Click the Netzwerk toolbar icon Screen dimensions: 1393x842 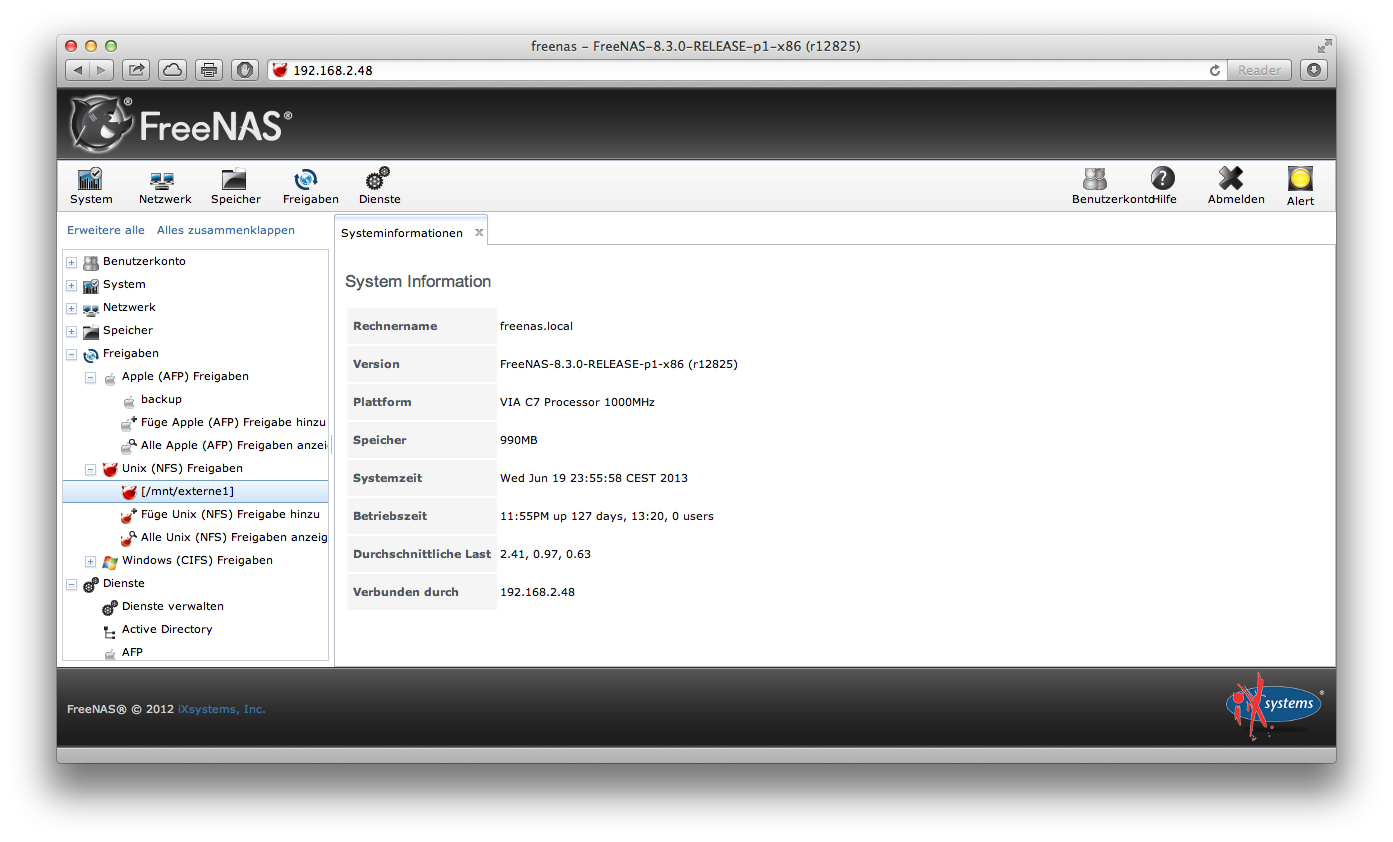tap(164, 180)
